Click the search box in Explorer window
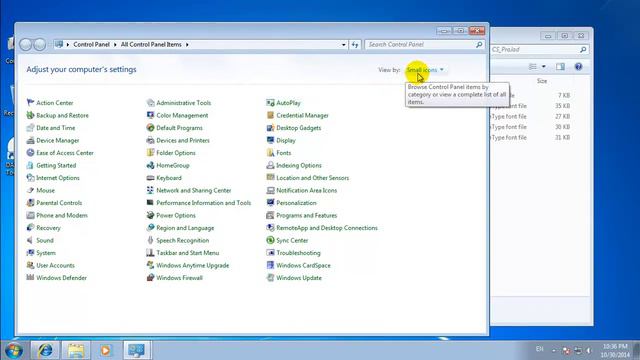 coord(539,49)
